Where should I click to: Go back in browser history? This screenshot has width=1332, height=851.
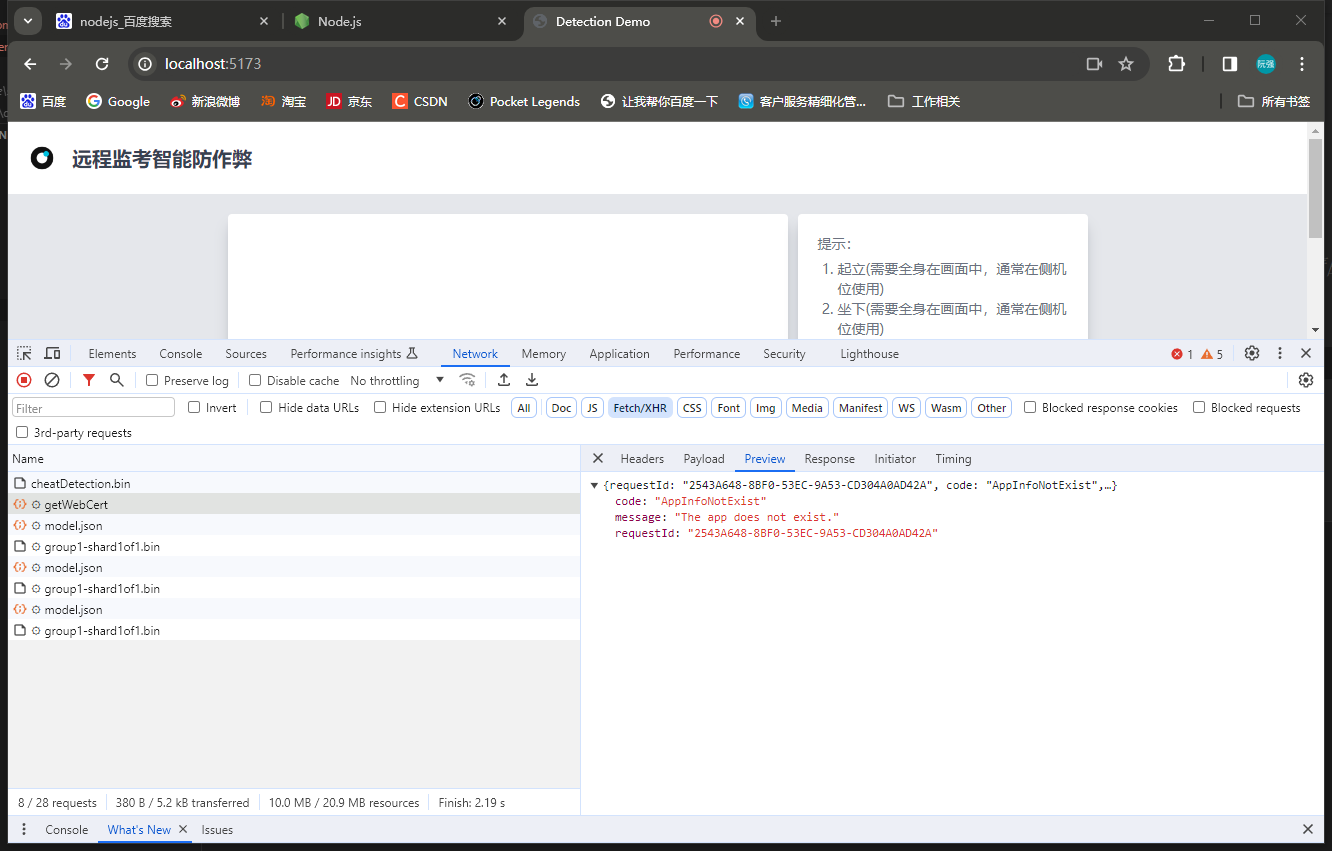(x=30, y=64)
